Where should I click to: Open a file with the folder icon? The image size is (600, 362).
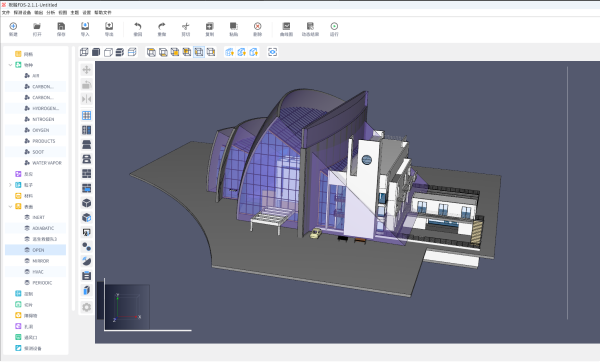(x=37, y=26)
